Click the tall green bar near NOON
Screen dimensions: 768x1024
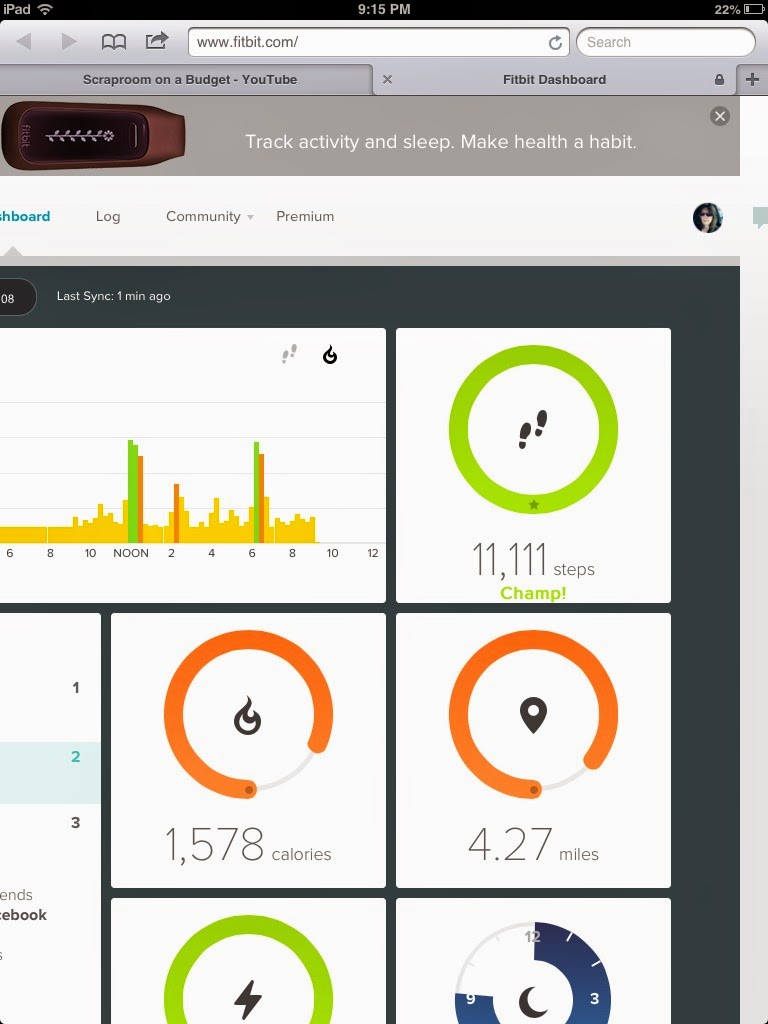(x=133, y=492)
